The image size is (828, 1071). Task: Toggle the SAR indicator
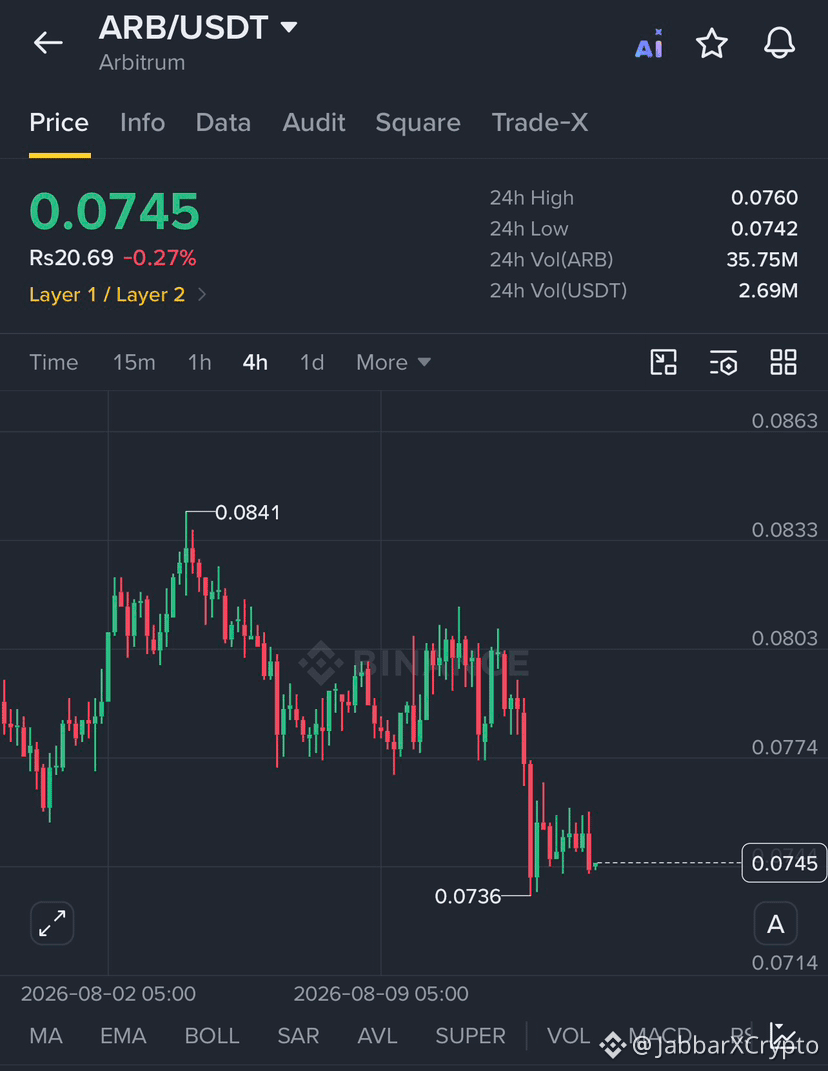pyautogui.click(x=298, y=1035)
